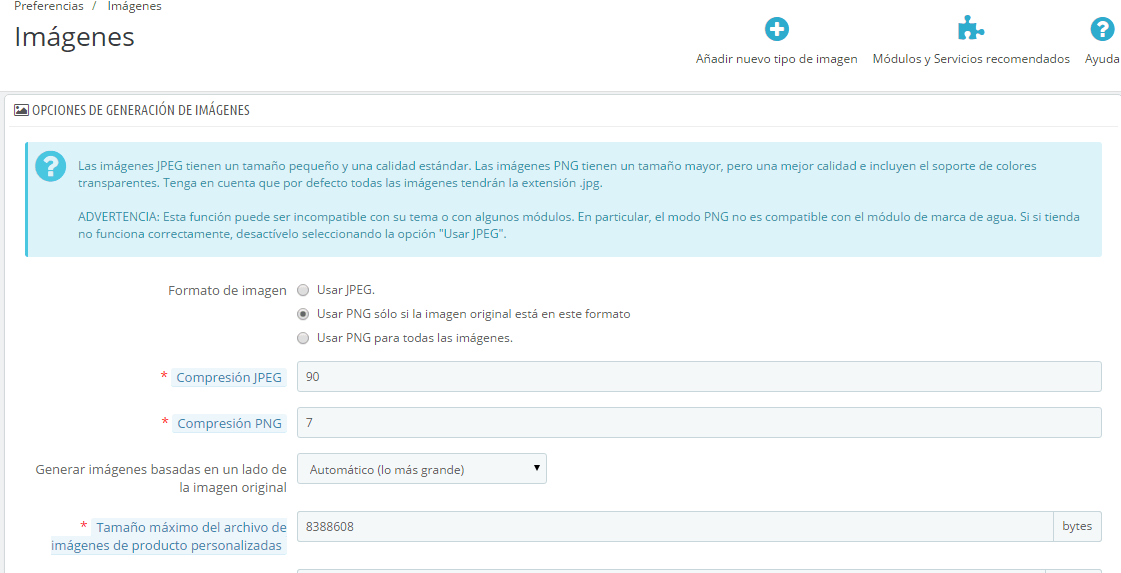Choose Usar PNG para todas las imágenes
This screenshot has height=573, width=1121.
tap(303, 338)
